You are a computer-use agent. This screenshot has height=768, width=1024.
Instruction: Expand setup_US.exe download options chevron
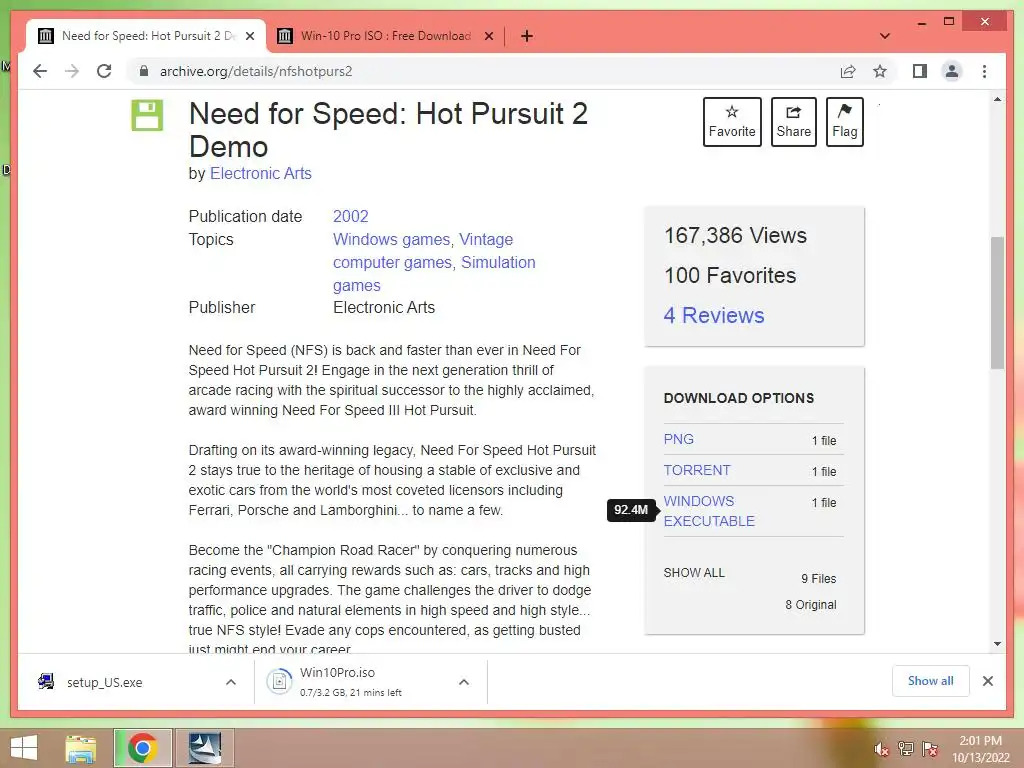[231, 682]
